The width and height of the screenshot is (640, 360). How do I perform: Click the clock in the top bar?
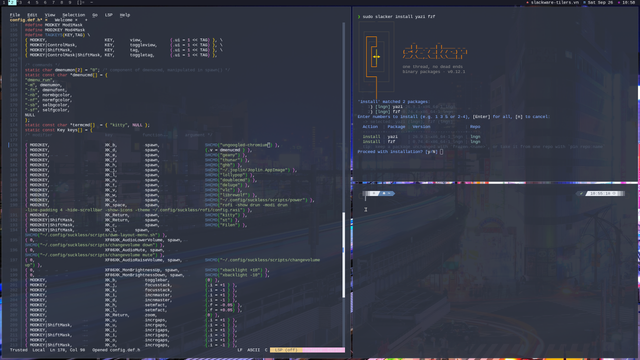pos(629,2)
